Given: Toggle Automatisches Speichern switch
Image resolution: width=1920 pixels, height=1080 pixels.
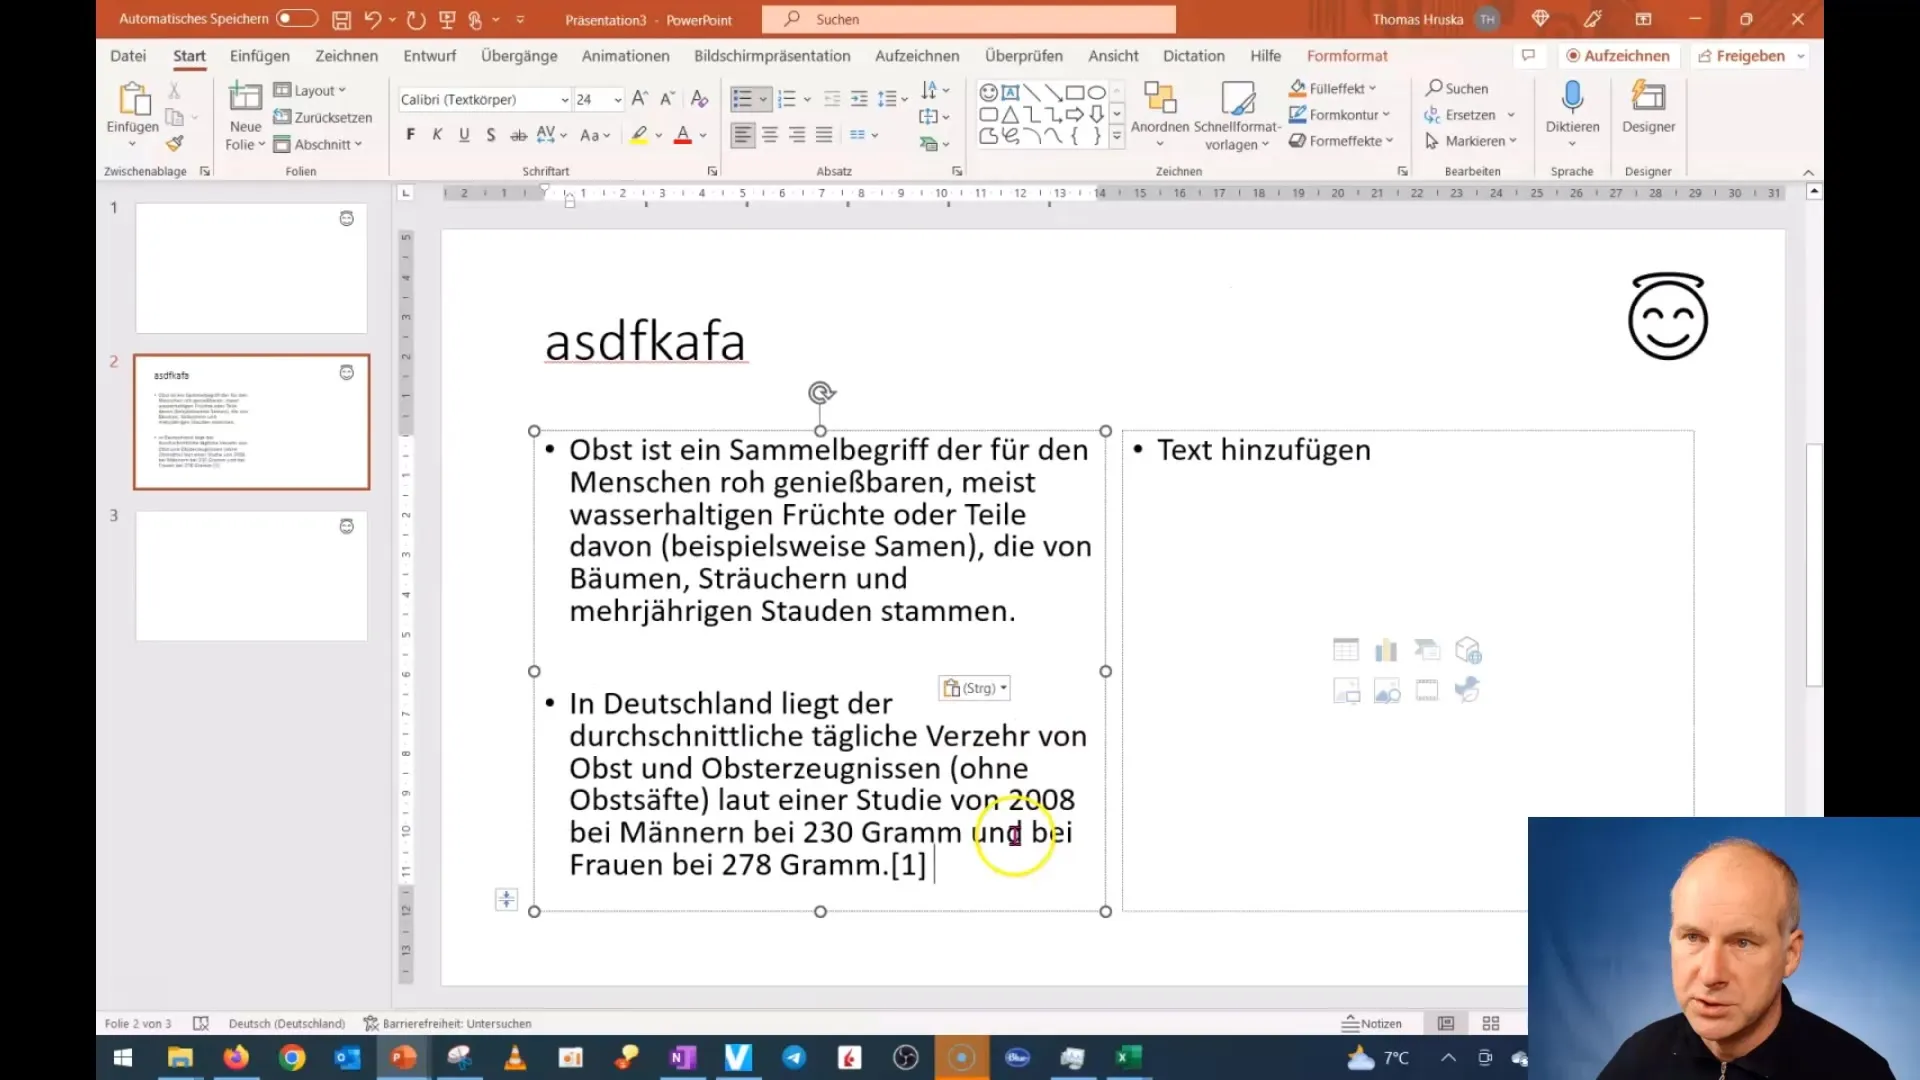Looking at the screenshot, I should (294, 18).
